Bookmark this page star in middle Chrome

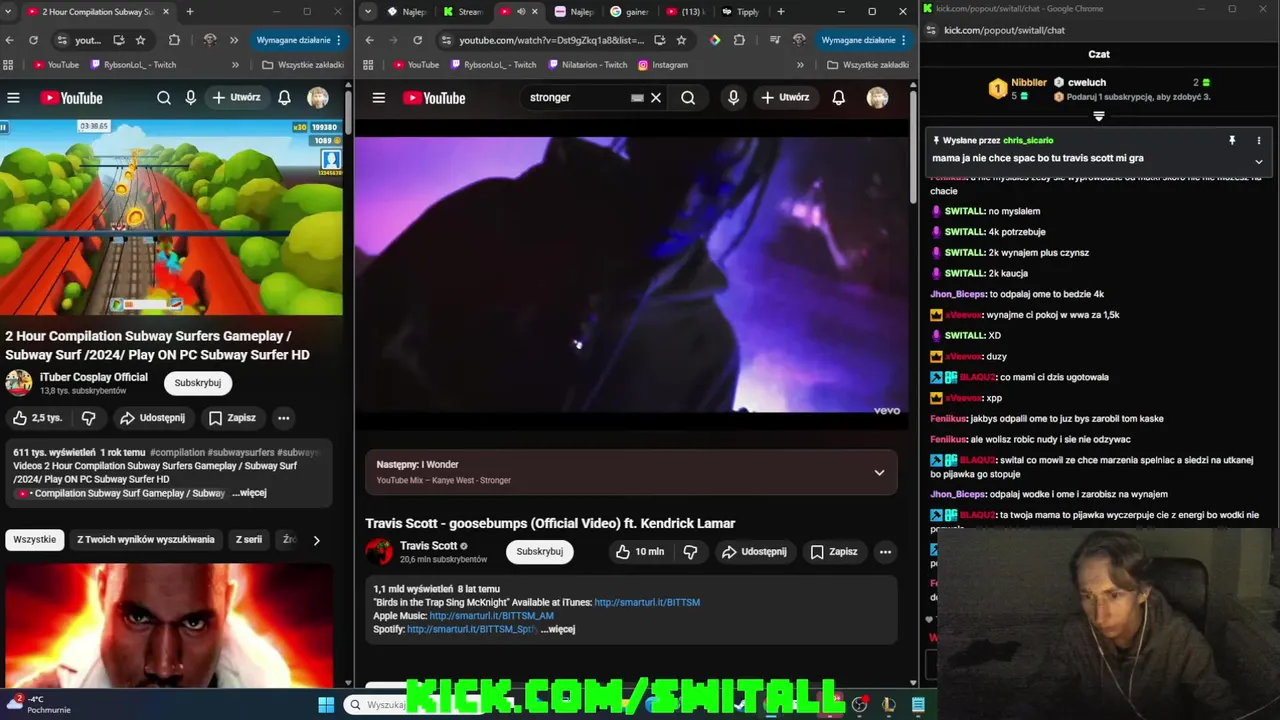(681, 40)
